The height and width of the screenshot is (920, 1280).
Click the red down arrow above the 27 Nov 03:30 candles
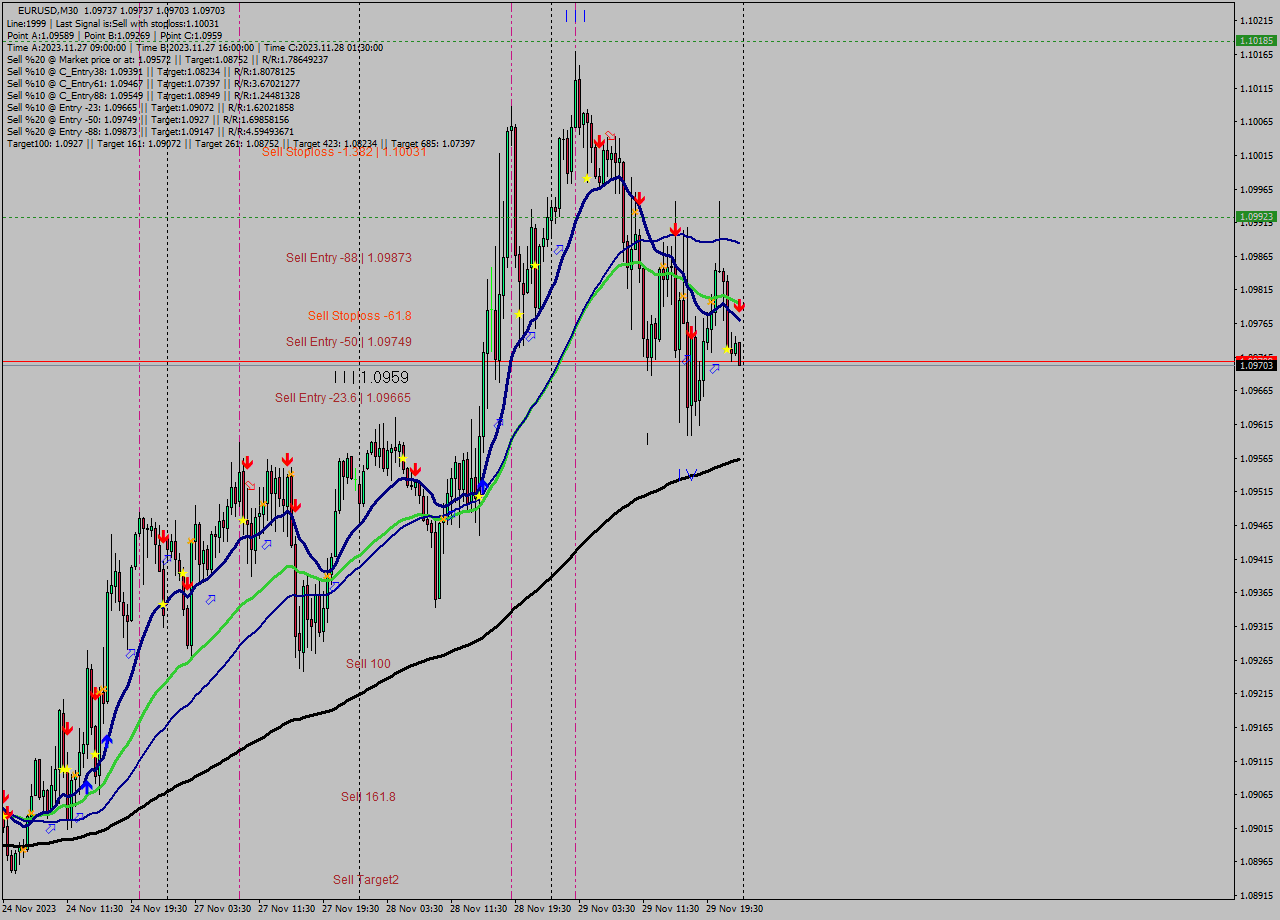(248, 462)
